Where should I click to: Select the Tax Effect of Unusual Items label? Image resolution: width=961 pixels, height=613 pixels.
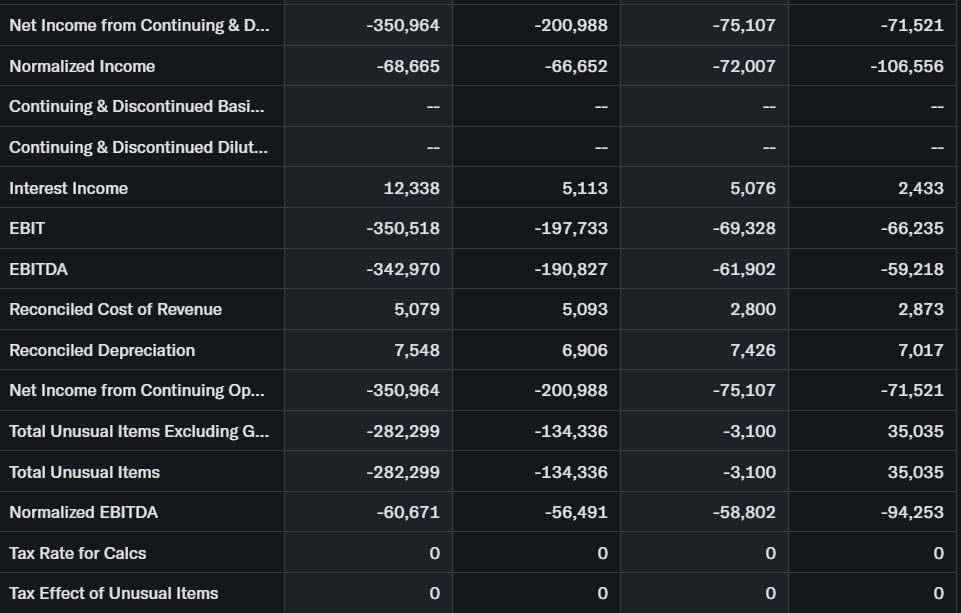pyautogui.click(x=113, y=593)
